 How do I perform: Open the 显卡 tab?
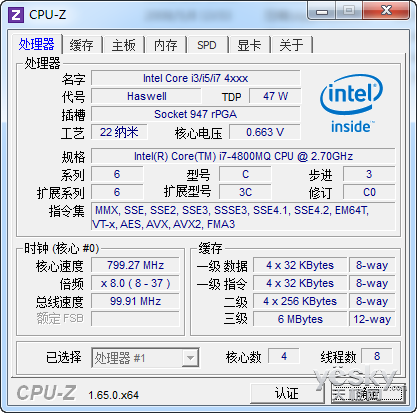[249, 45]
